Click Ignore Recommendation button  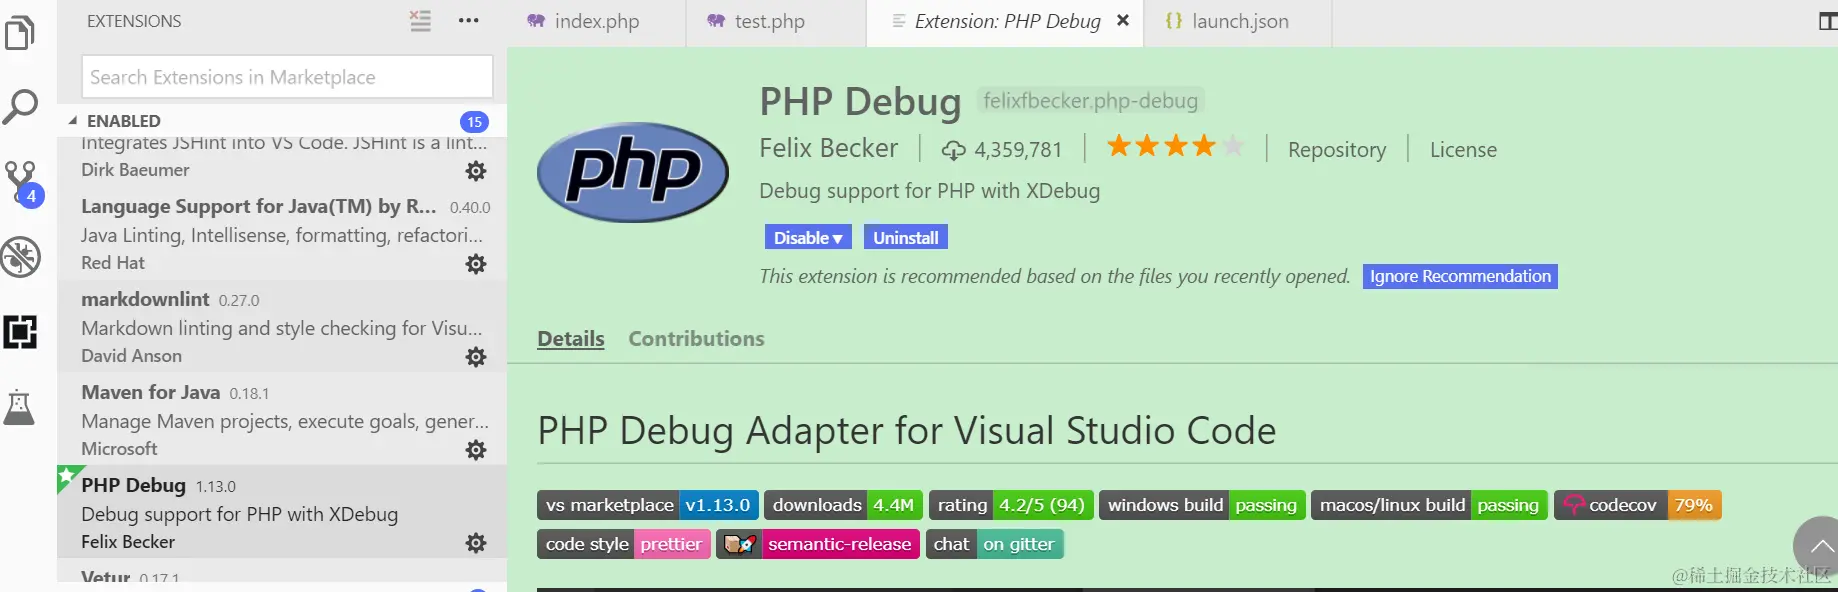1460,276
